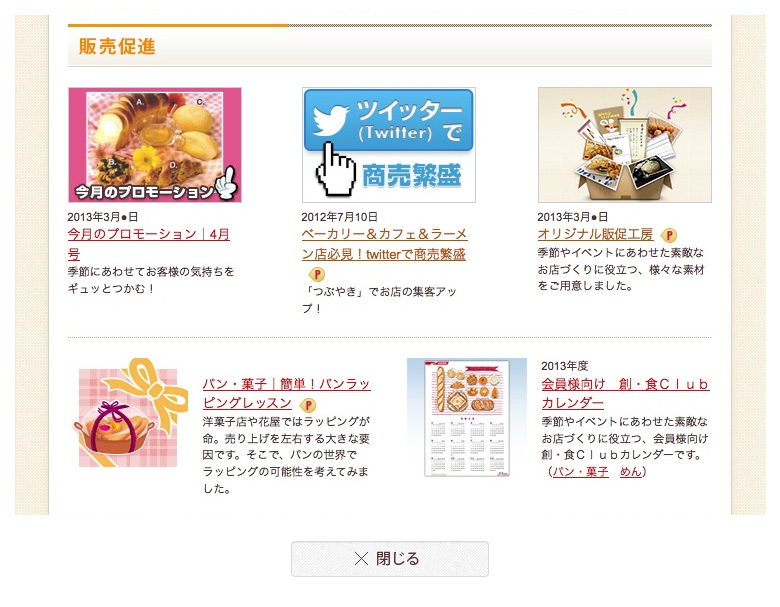Click the めん link in the calendar description
Screen dimensions: 780x607
(x=630, y=471)
